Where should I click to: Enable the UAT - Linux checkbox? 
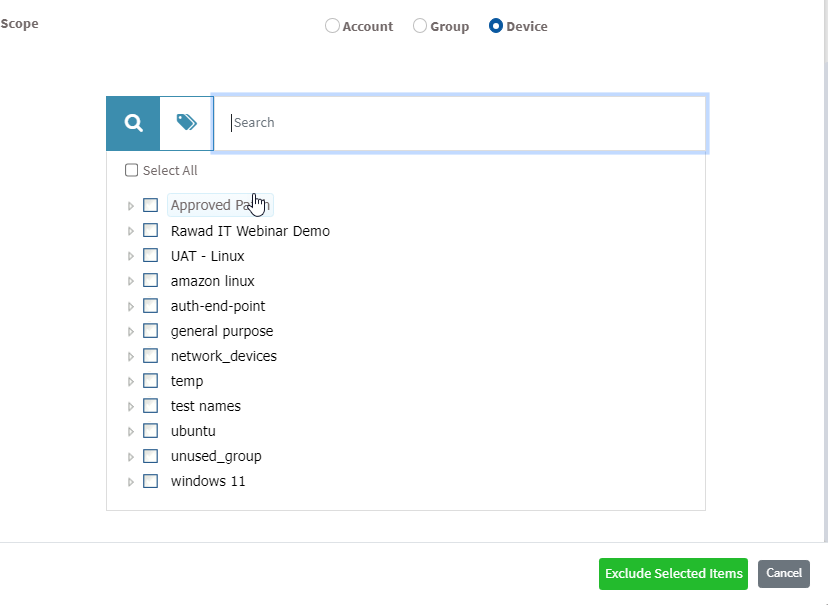coord(151,256)
